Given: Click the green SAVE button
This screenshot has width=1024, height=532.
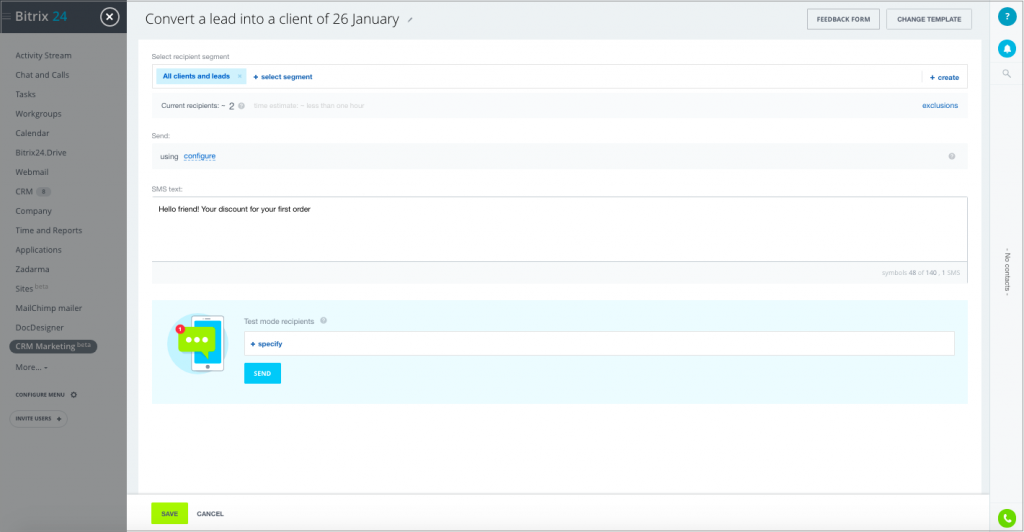Looking at the screenshot, I should click(x=169, y=513).
